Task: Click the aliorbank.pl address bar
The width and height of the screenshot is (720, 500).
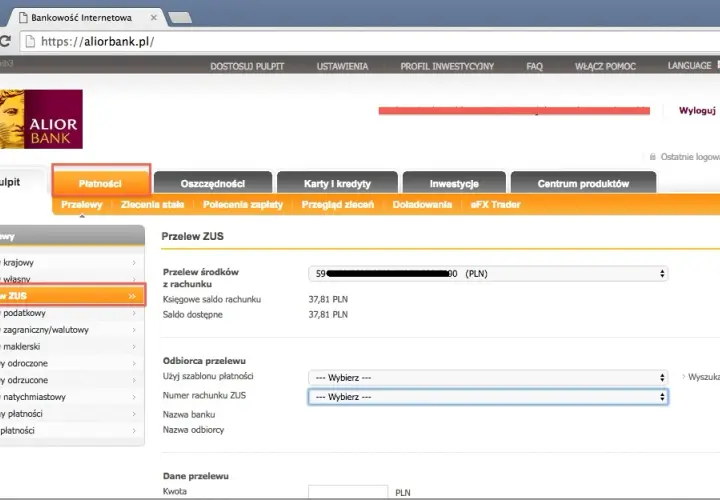Action: pos(372,42)
